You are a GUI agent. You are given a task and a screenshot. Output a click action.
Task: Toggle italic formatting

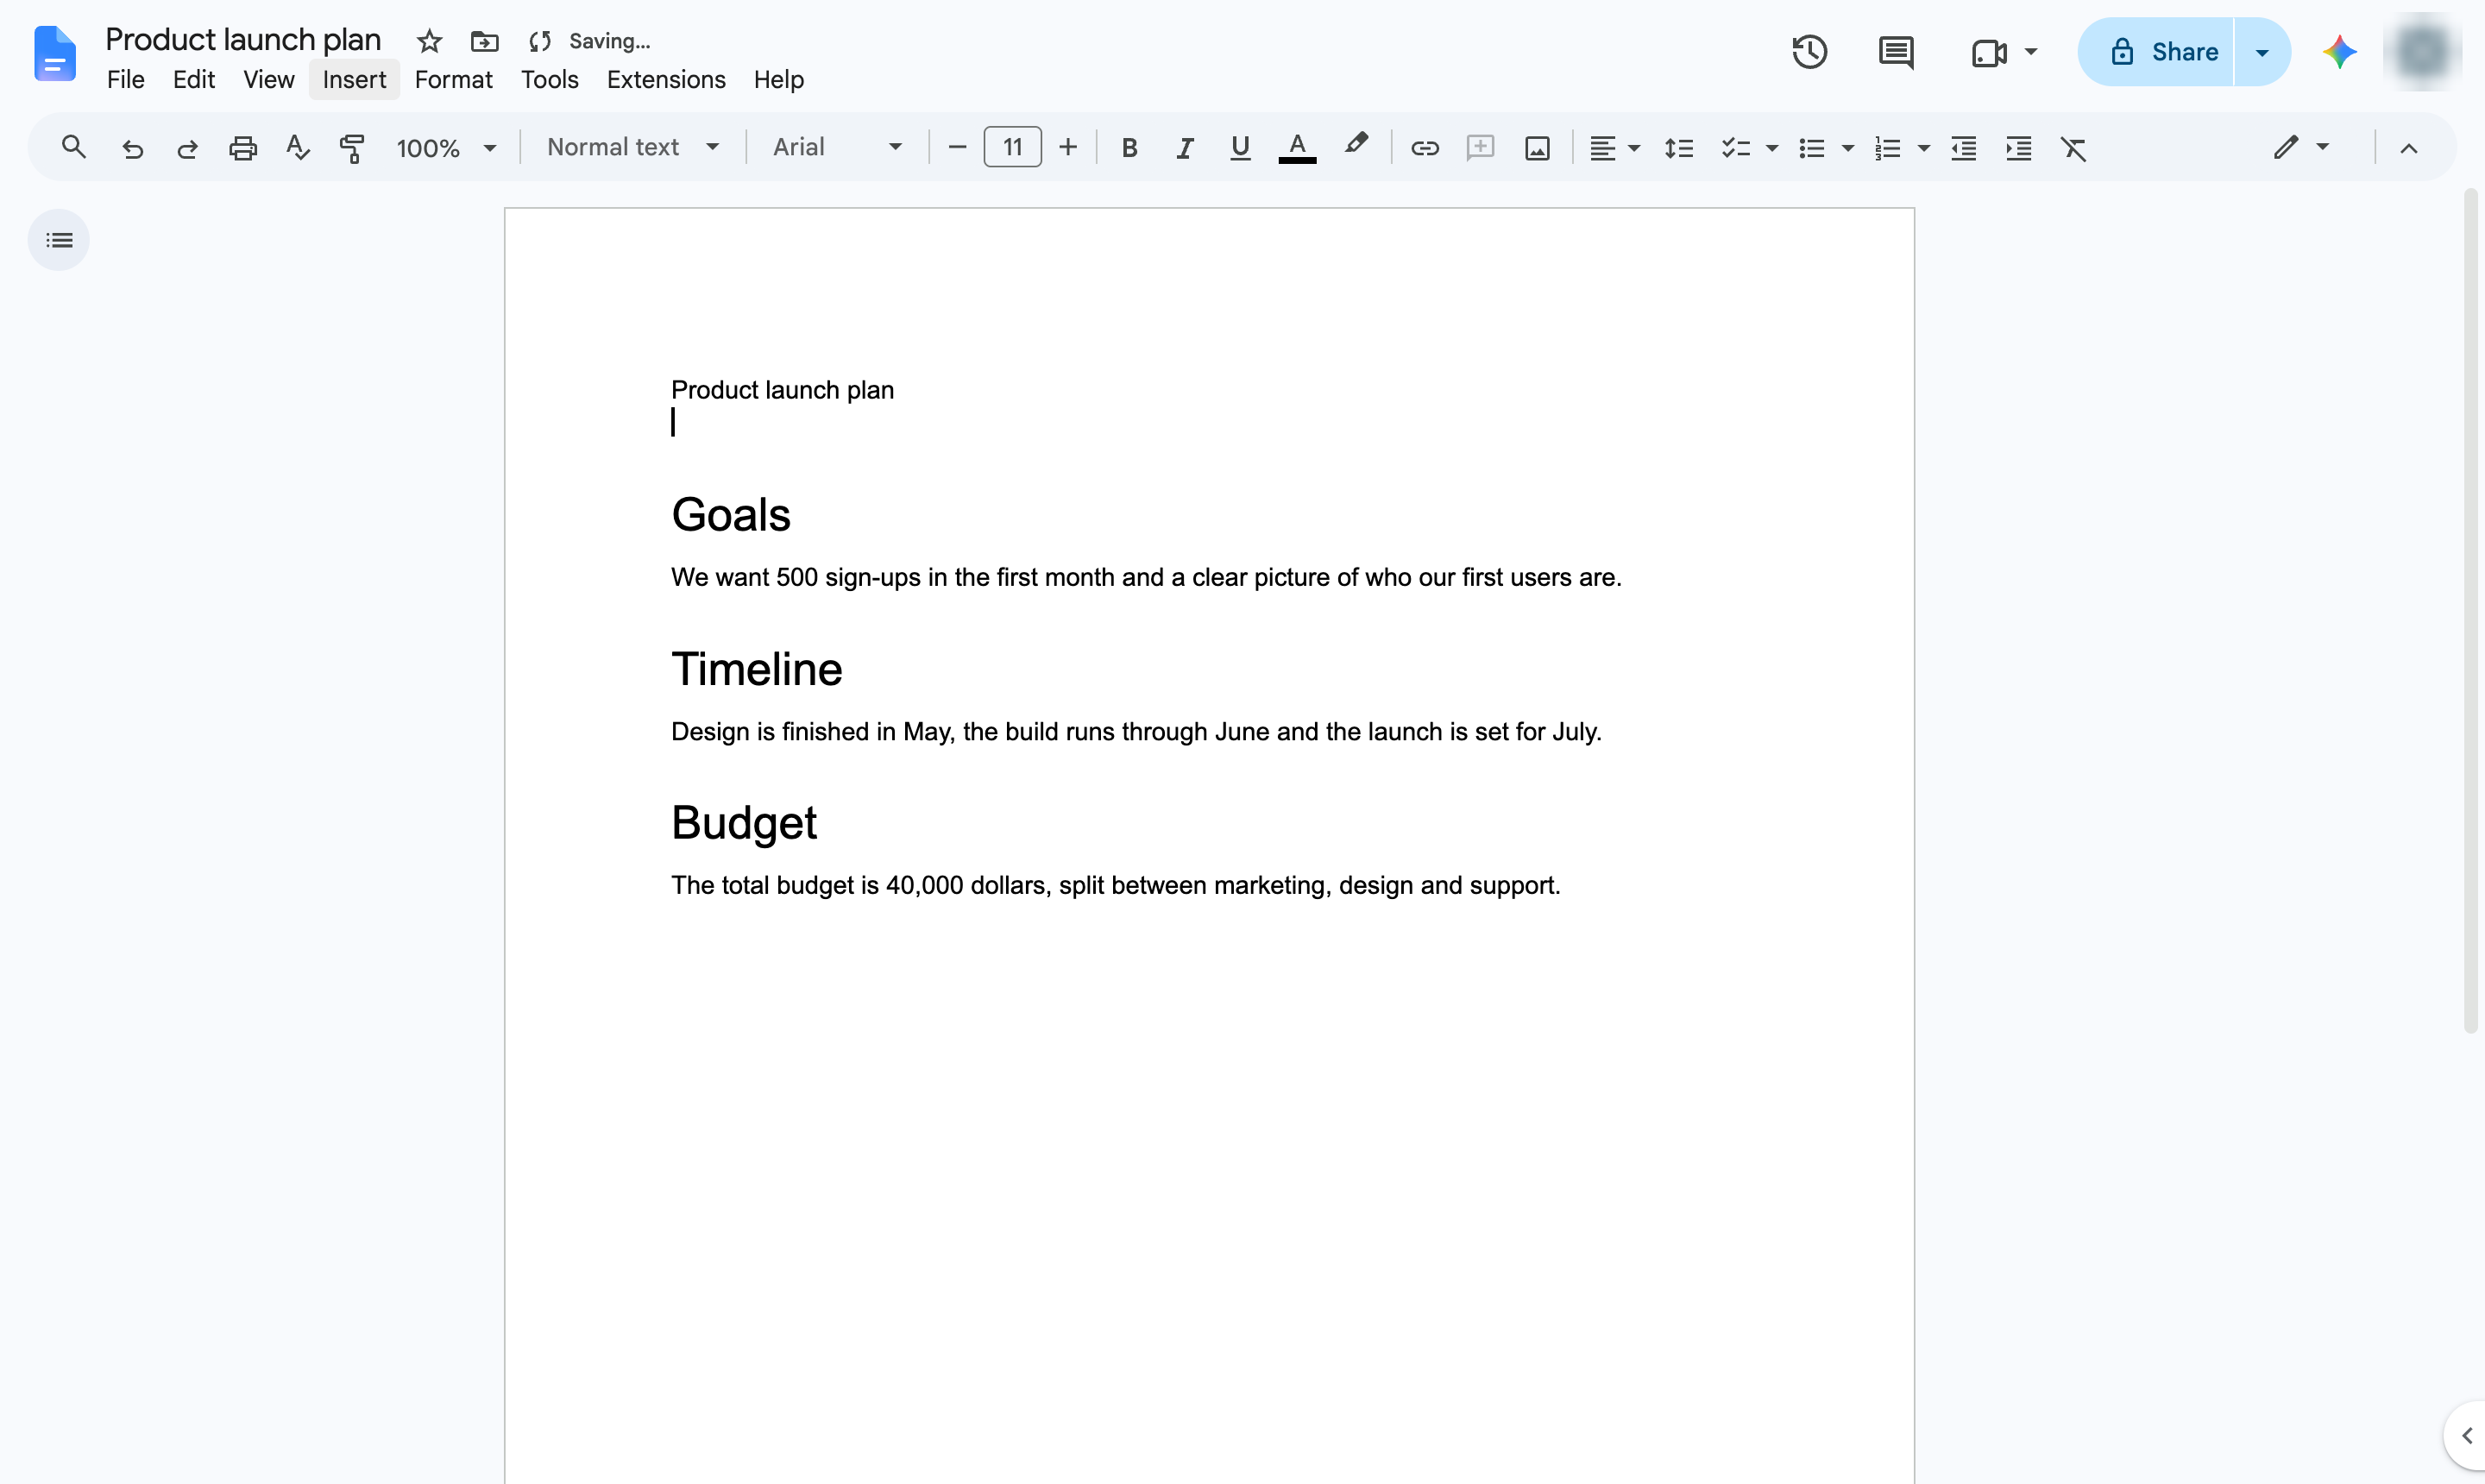1184,148
